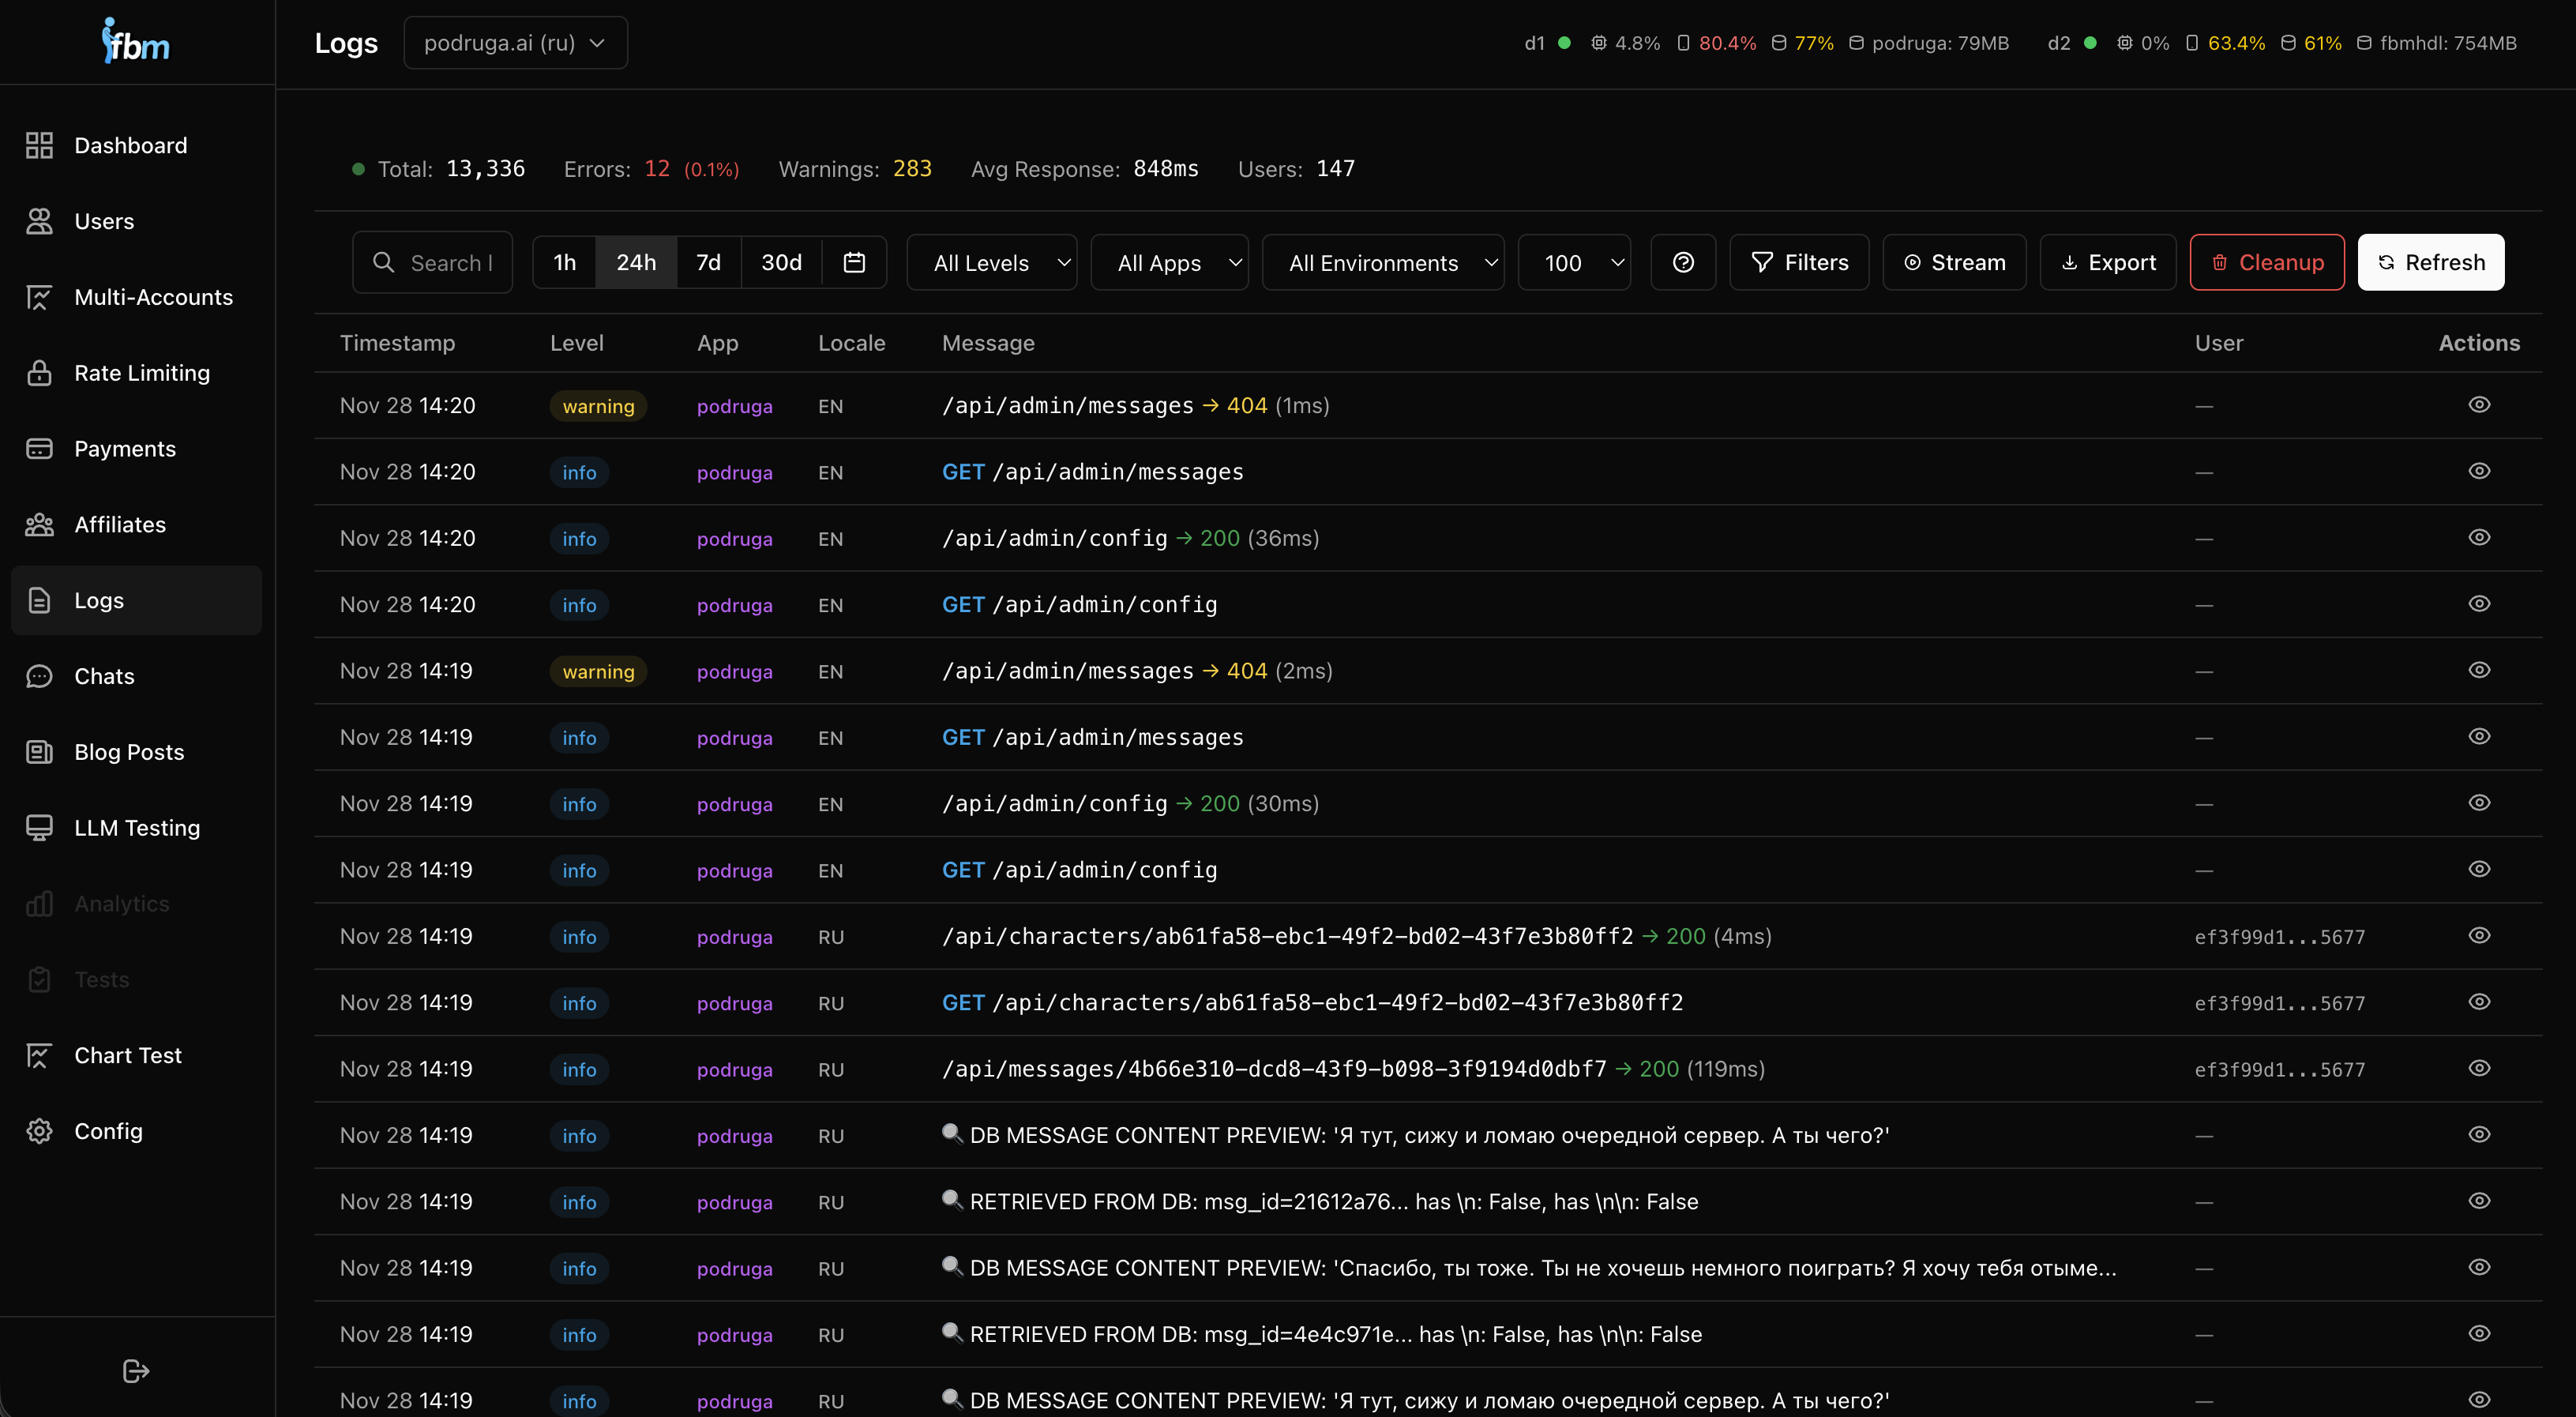This screenshot has height=1417, width=2576.
Task: Click the fbm logo
Action: 134,40
